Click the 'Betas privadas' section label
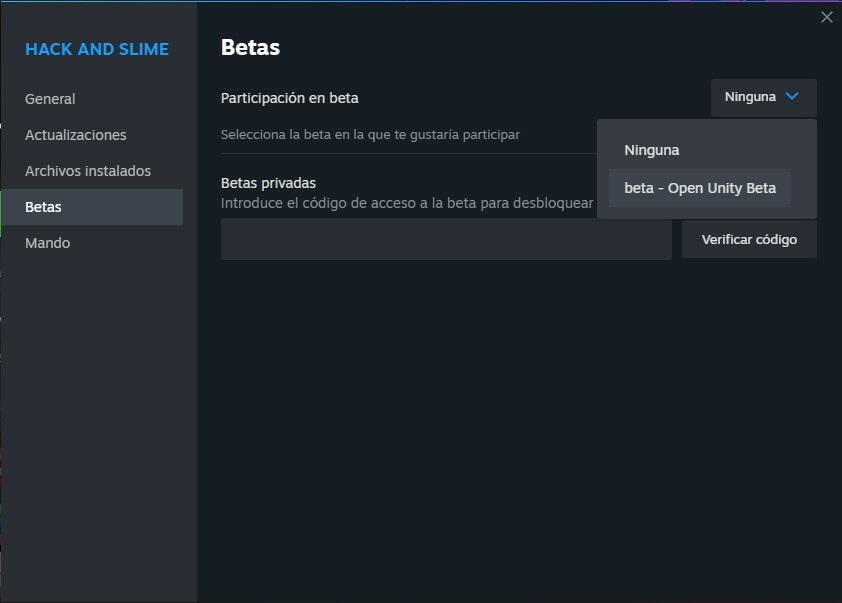 point(266,183)
